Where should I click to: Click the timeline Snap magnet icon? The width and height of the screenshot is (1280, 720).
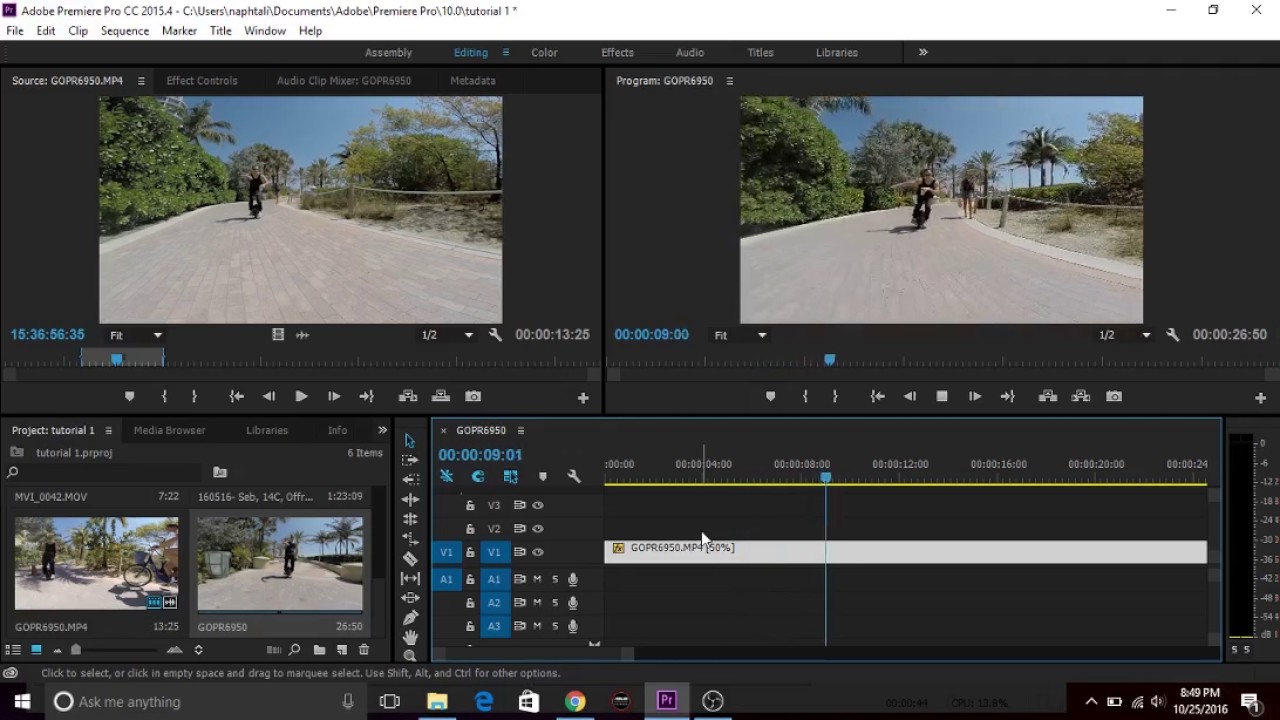click(478, 477)
